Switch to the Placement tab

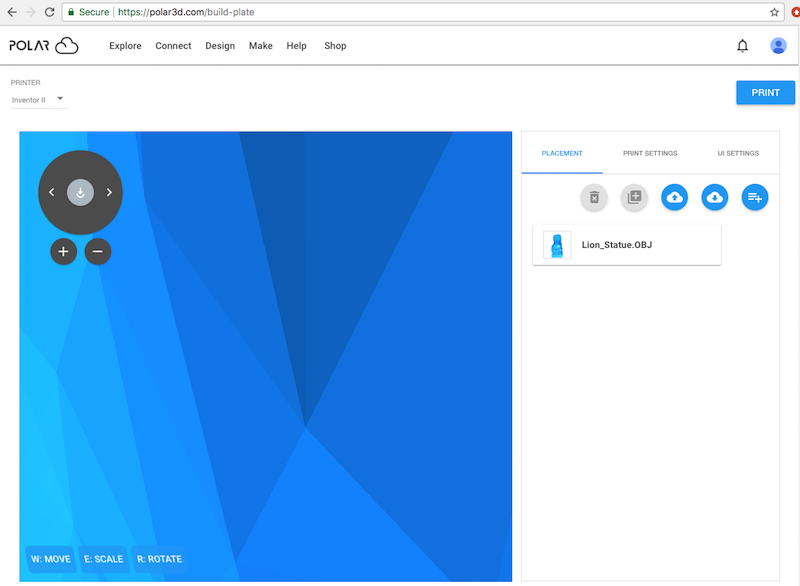click(x=562, y=153)
